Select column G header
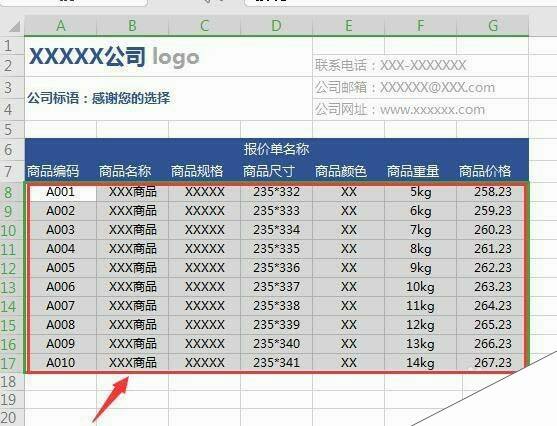This screenshot has height=426, width=557. pyautogui.click(x=493, y=26)
